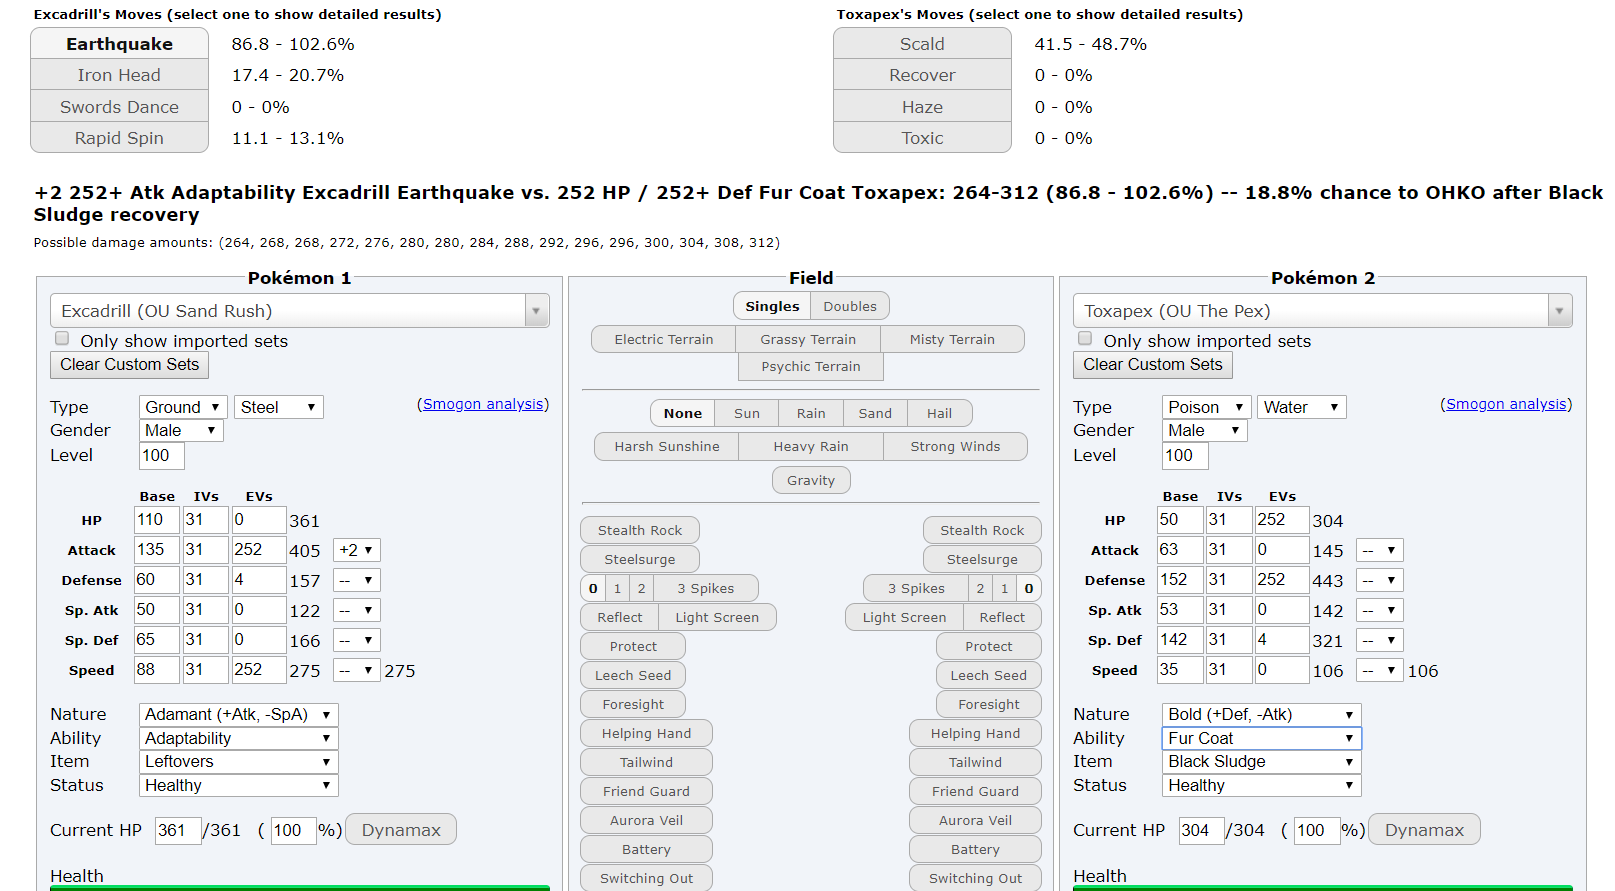Switch to Doubles format

(849, 306)
